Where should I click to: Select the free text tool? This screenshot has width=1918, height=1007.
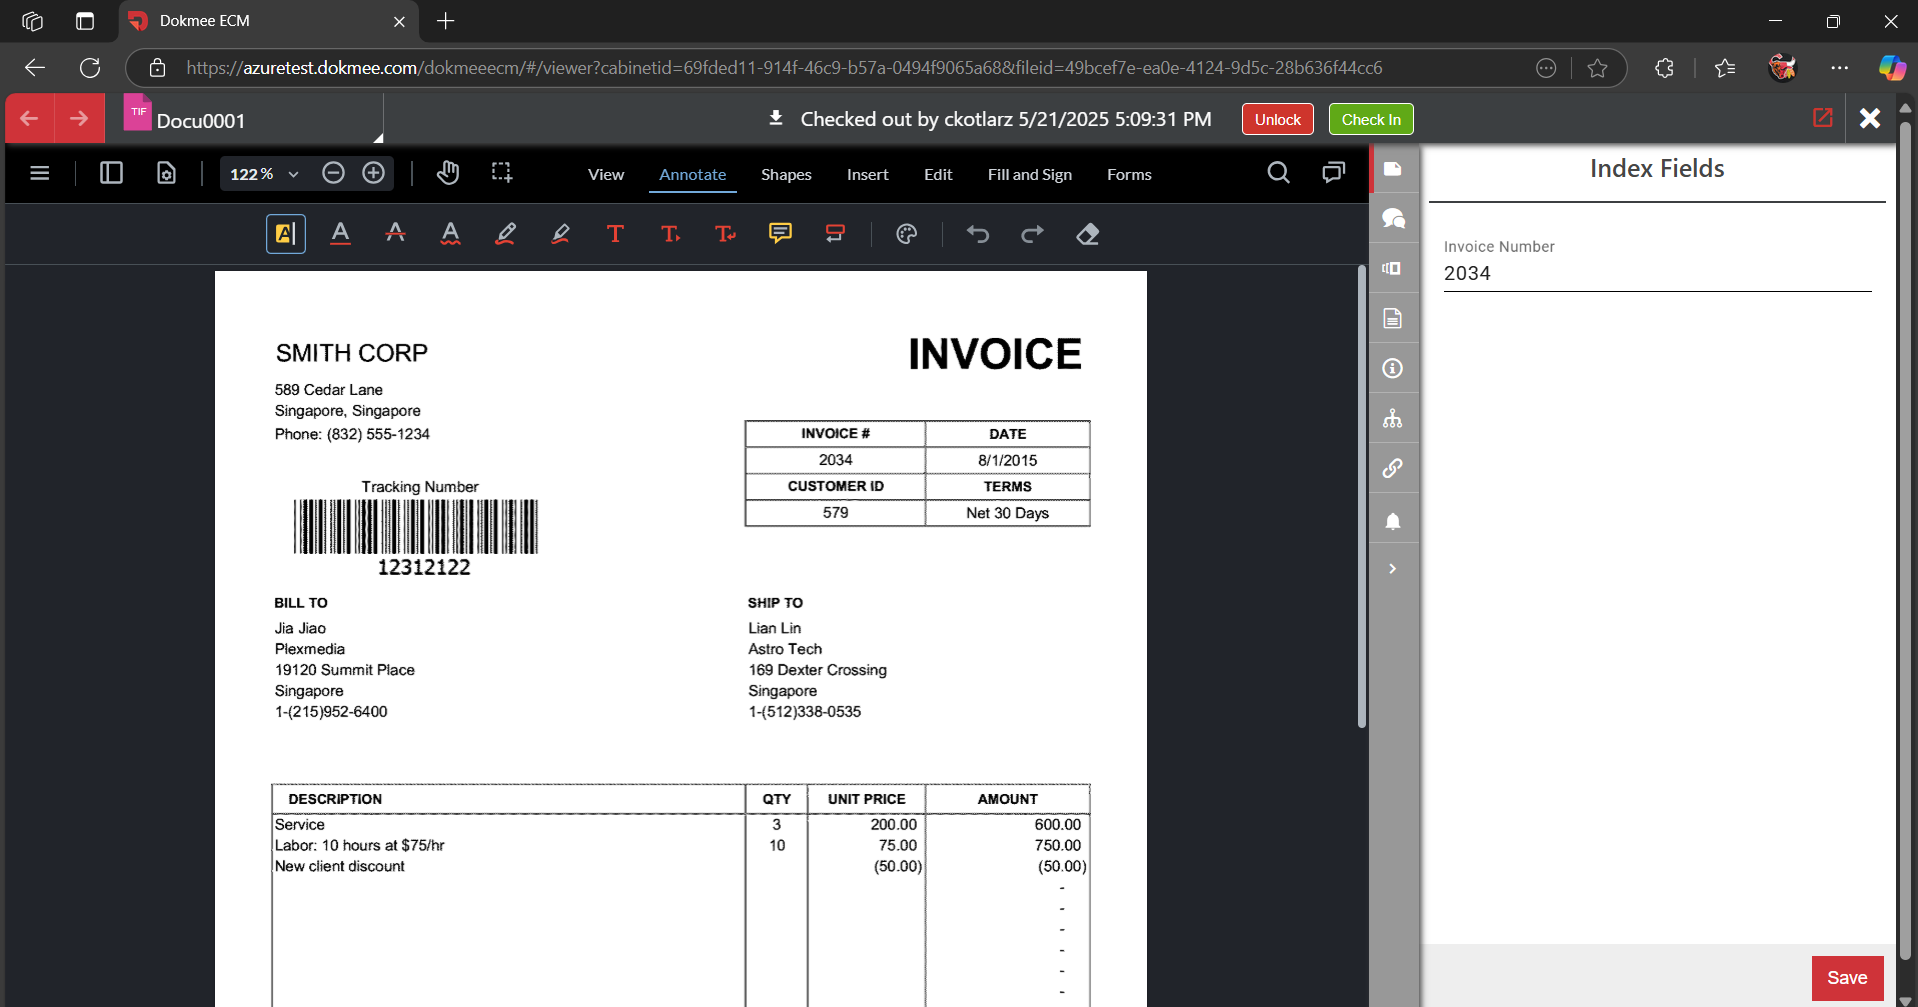click(615, 234)
